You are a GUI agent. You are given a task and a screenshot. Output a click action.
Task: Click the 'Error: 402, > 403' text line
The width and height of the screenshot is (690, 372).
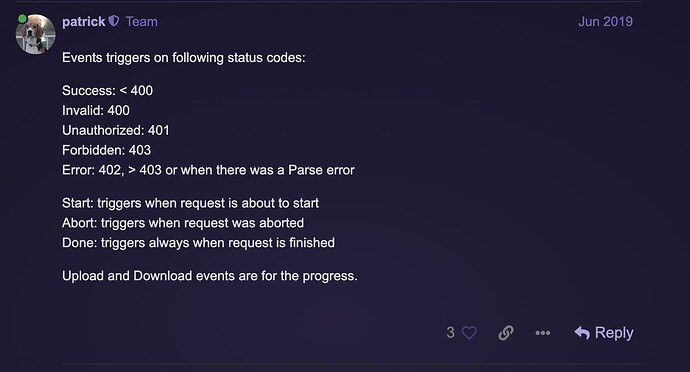click(x=208, y=170)
